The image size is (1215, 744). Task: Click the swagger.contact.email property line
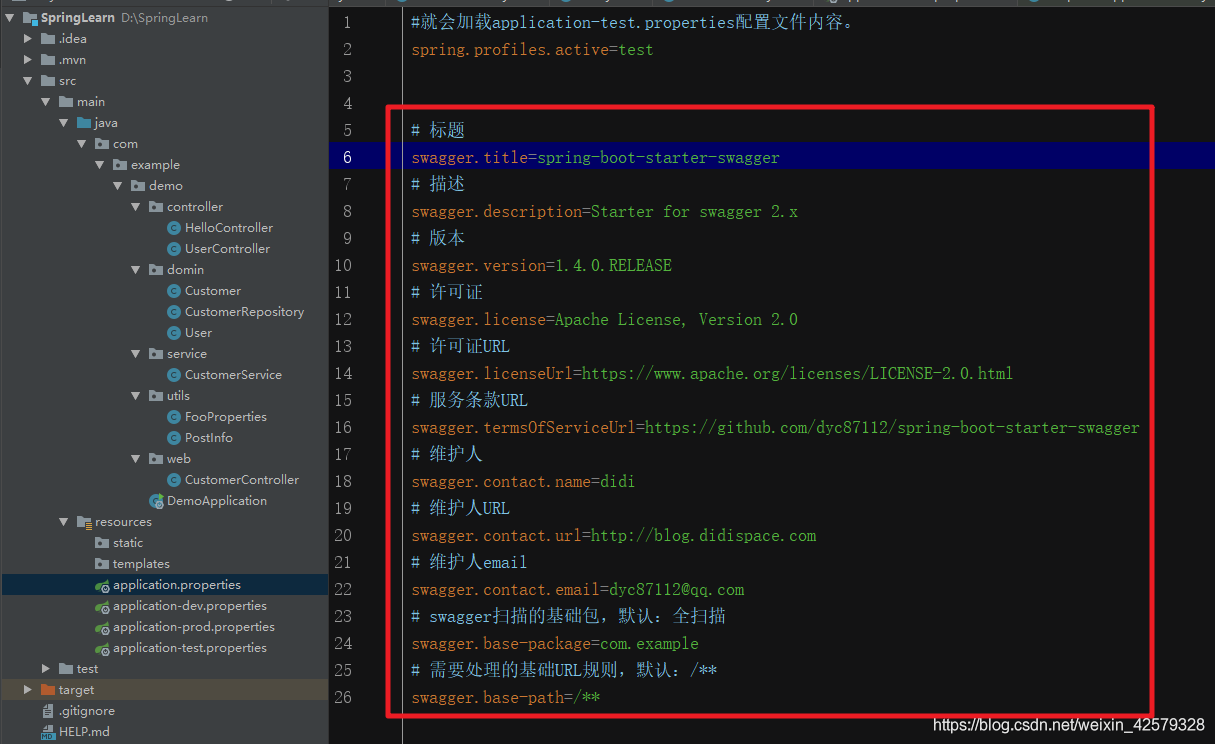point(577,589)
